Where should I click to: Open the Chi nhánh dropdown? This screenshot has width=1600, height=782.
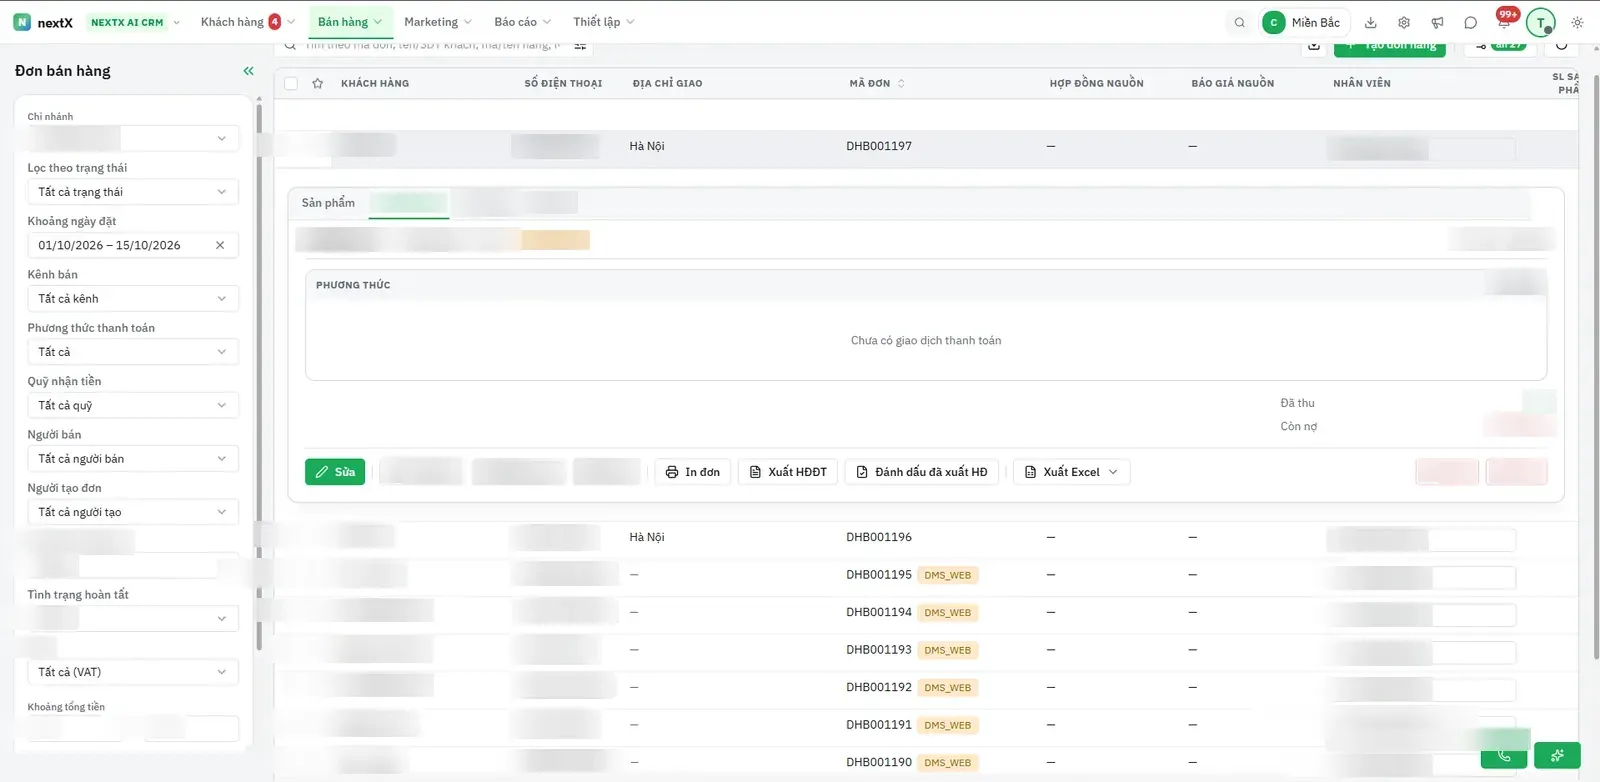133,138
